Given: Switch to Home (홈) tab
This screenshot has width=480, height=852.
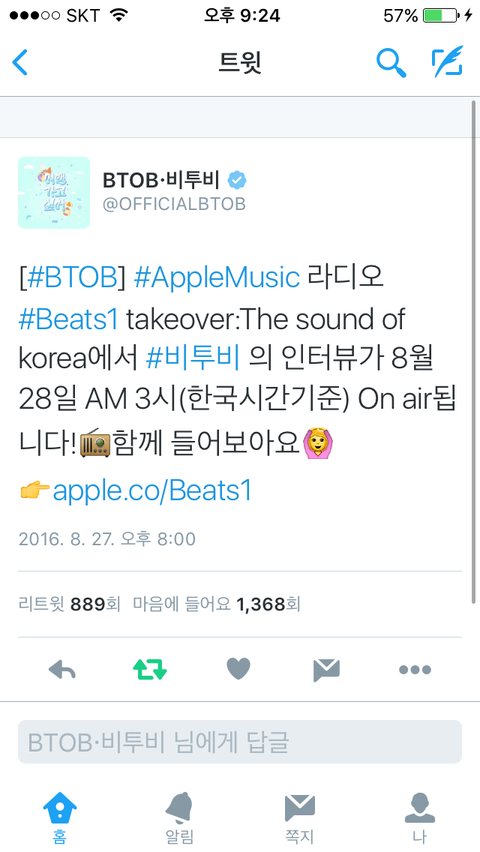Looking at the screenshot, I should [x=60, y=818].
